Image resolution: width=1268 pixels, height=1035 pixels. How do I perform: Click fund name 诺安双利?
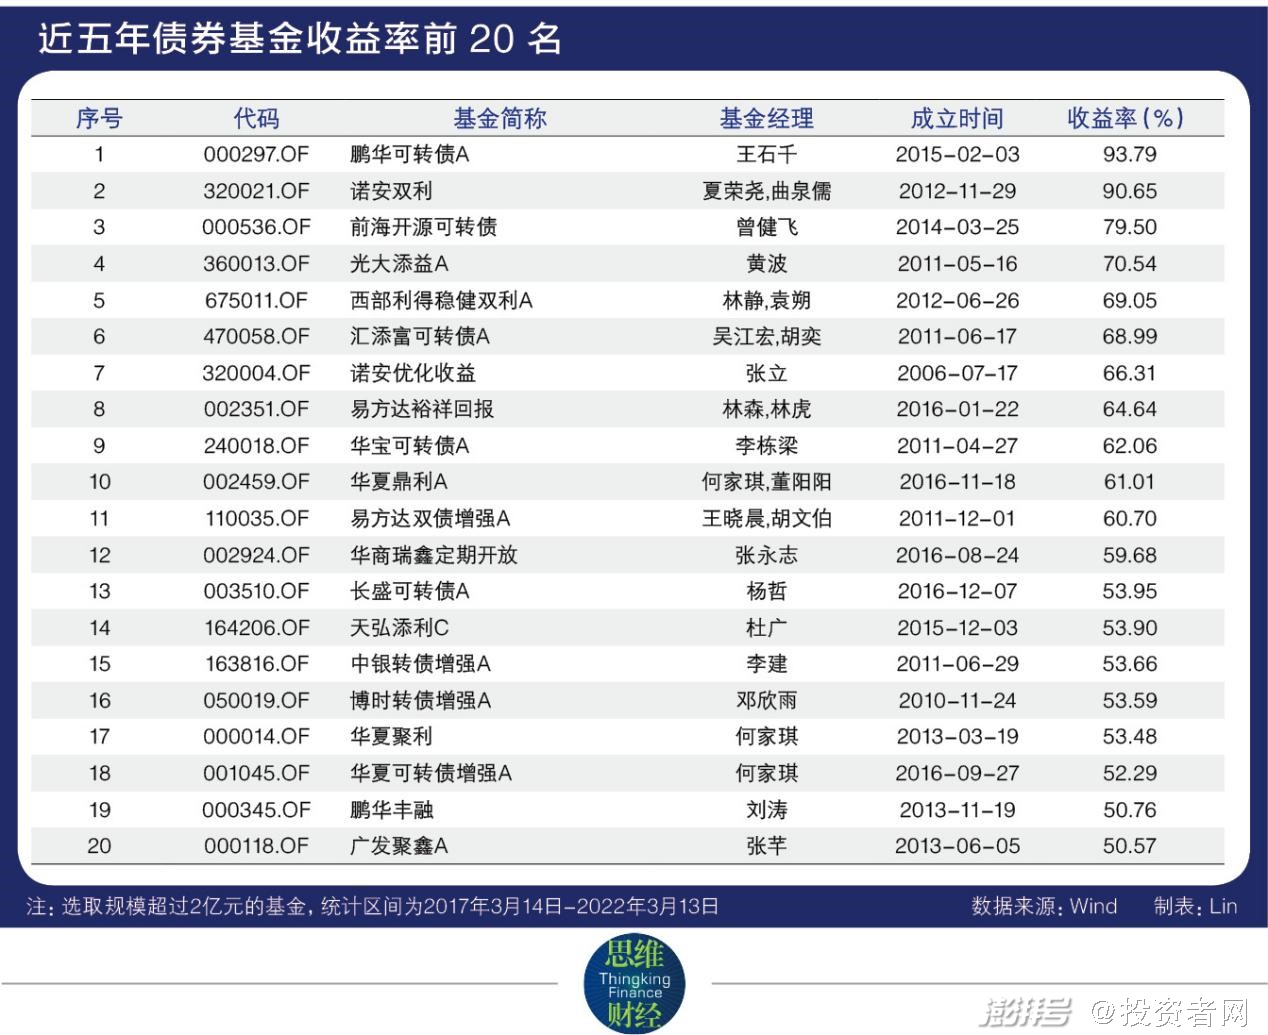pyautogui.click(x=391, y=191)
